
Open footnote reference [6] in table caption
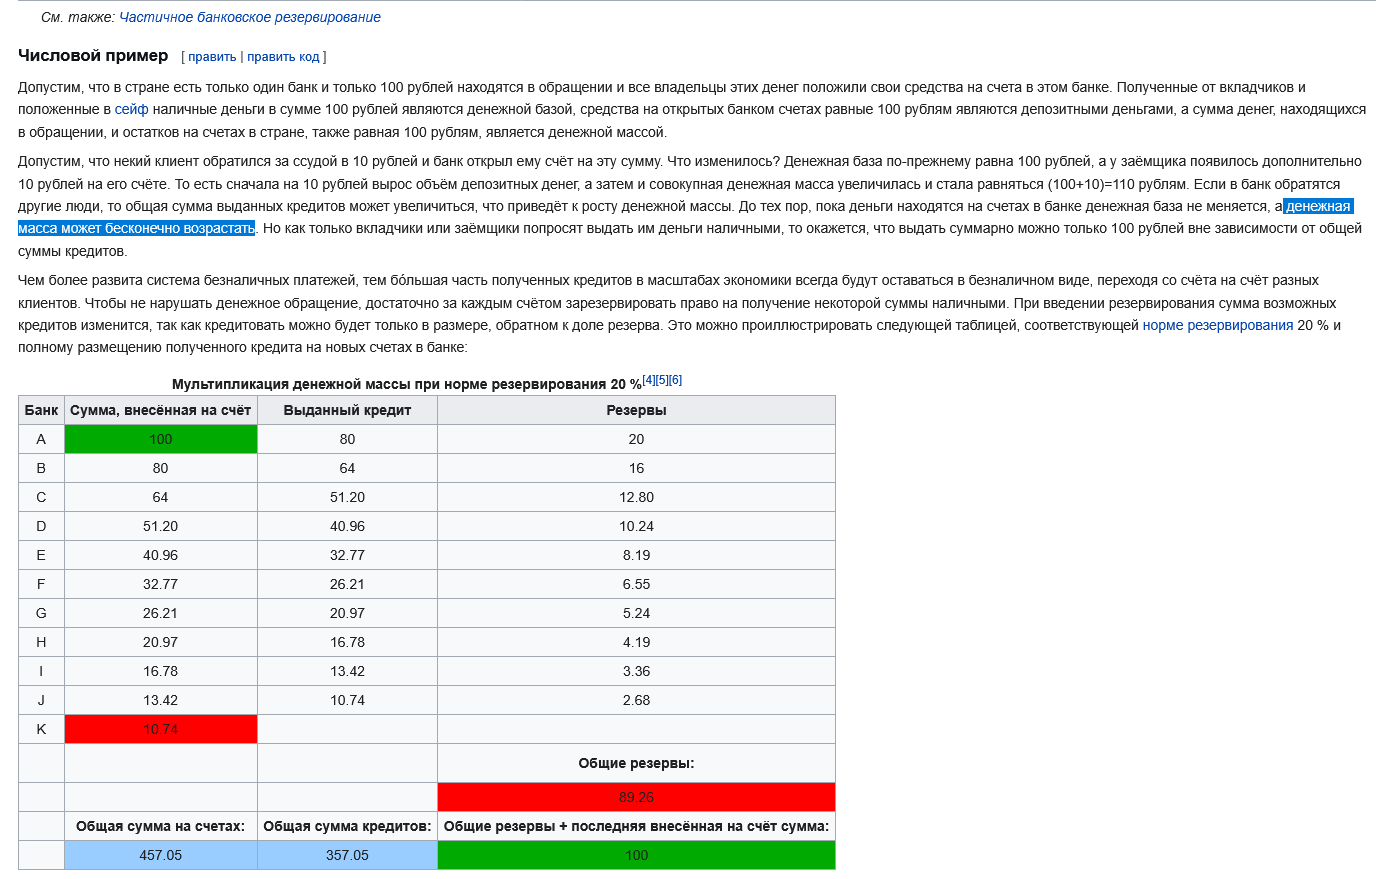pyautogui.click(x=676, y=380)
